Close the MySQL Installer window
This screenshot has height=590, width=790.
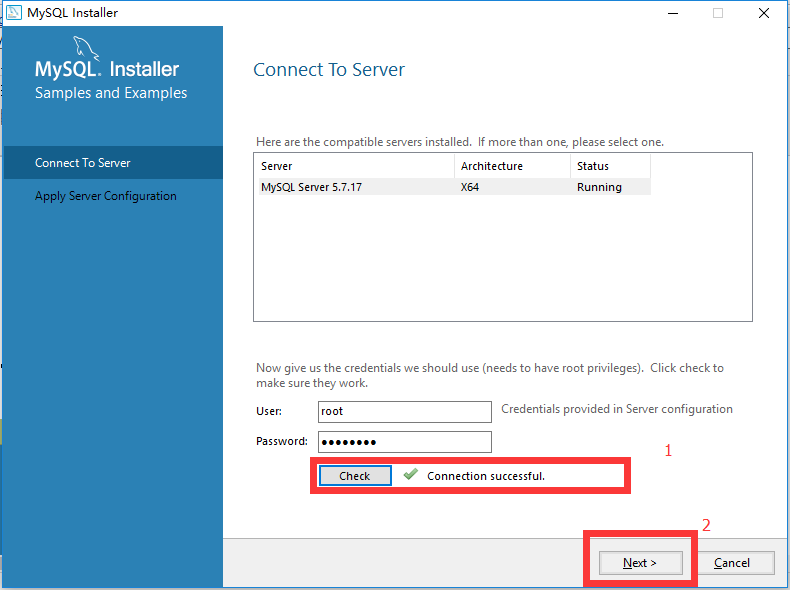click(764, 13)
